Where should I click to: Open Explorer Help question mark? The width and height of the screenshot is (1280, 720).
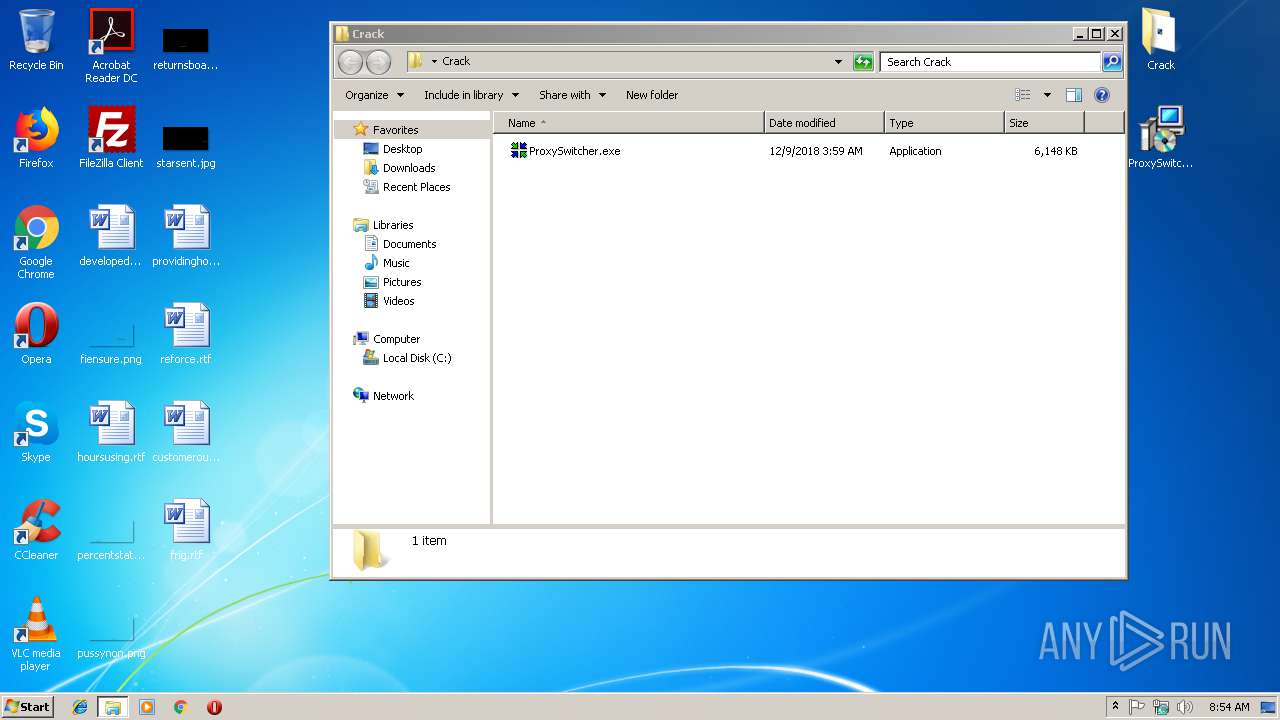tap(1102, 95)
